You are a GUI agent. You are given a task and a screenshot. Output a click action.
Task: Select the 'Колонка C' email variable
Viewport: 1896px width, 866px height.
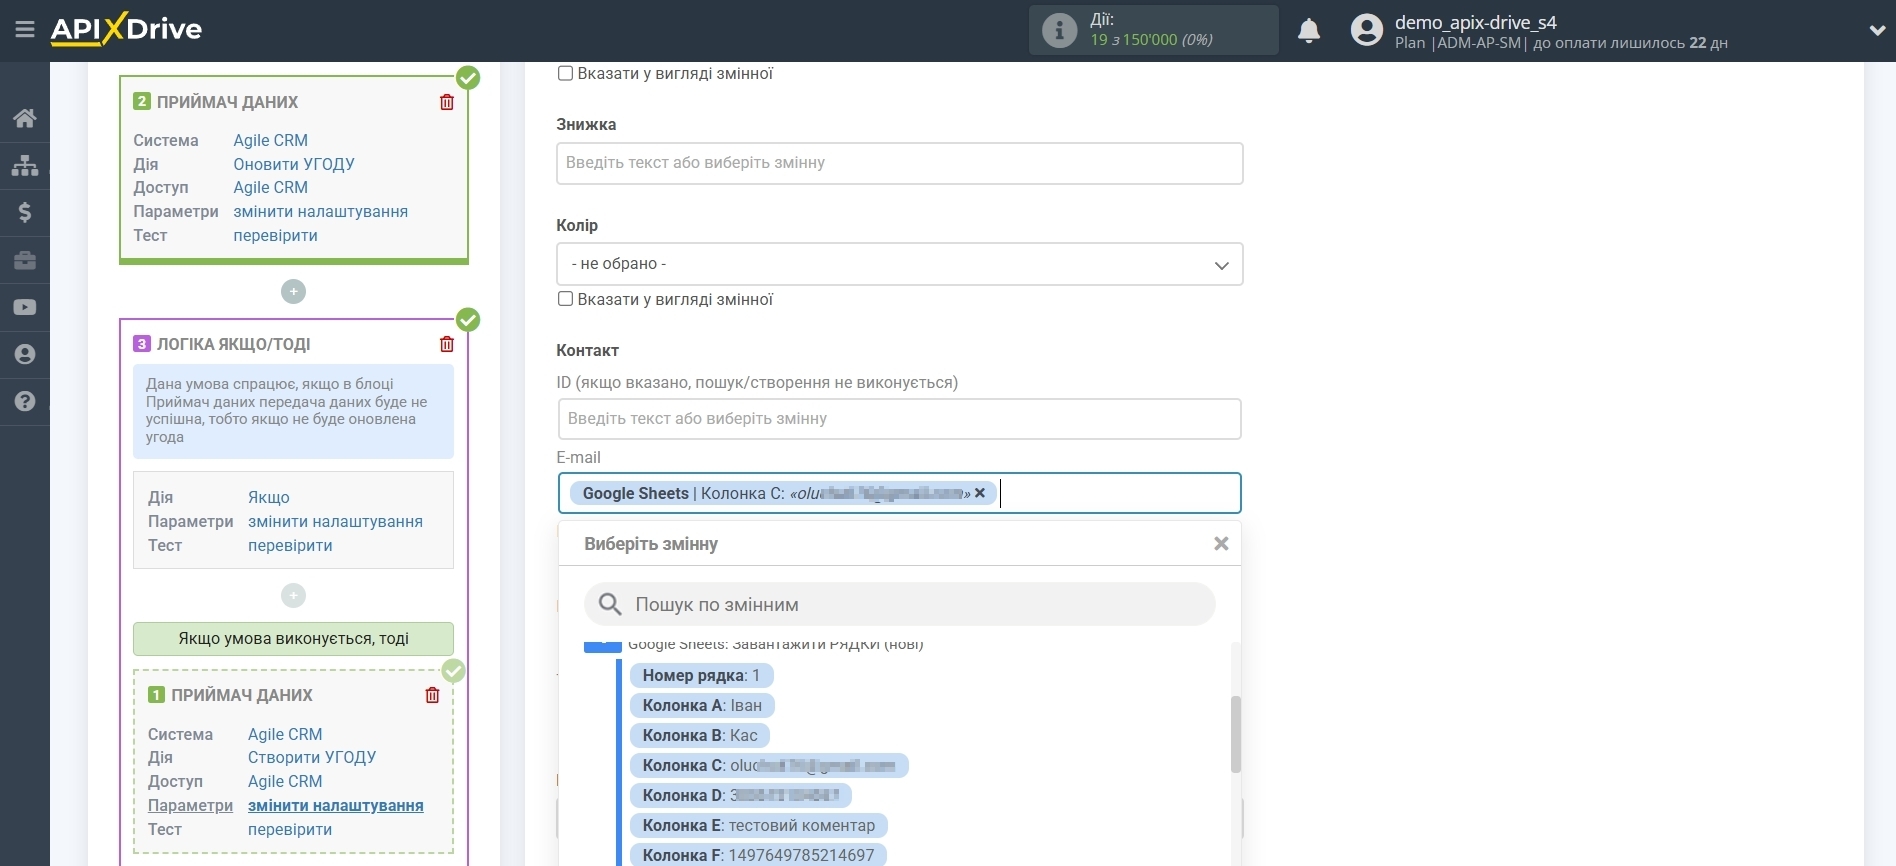tap(769, 765)
